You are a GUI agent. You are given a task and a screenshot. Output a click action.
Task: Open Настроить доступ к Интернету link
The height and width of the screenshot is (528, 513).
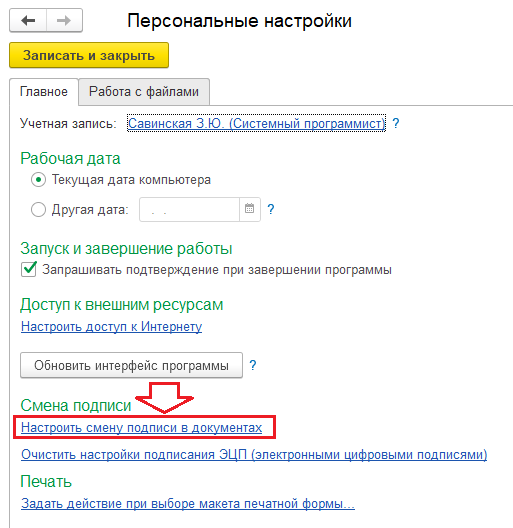[111, 326]
